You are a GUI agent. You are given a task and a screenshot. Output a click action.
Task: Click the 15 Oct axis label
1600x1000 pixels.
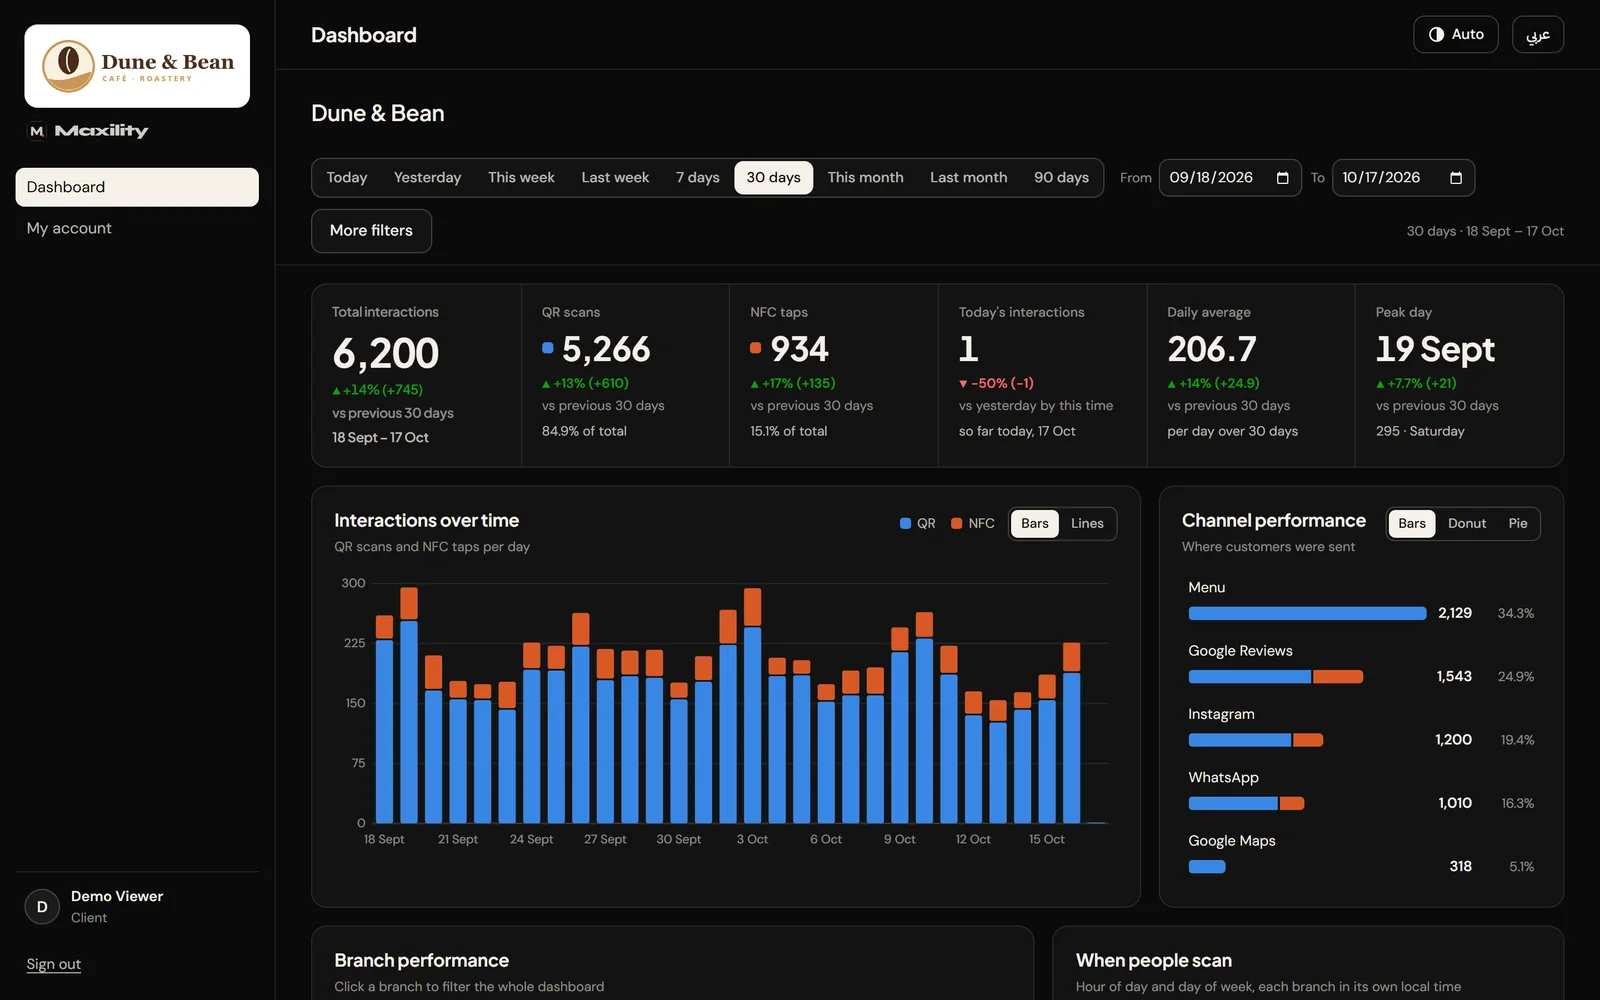1047,839
